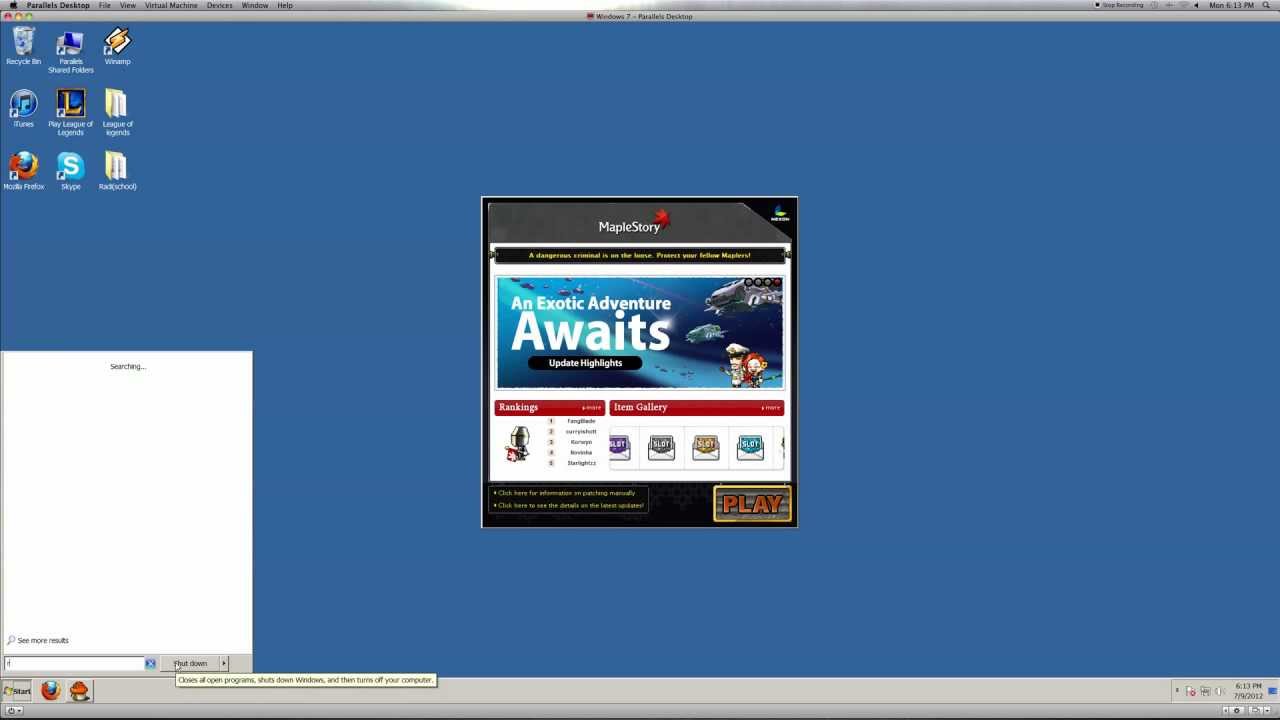1280x720 pixels.
Task: Open the Help menu
Action: pos(285,5)
